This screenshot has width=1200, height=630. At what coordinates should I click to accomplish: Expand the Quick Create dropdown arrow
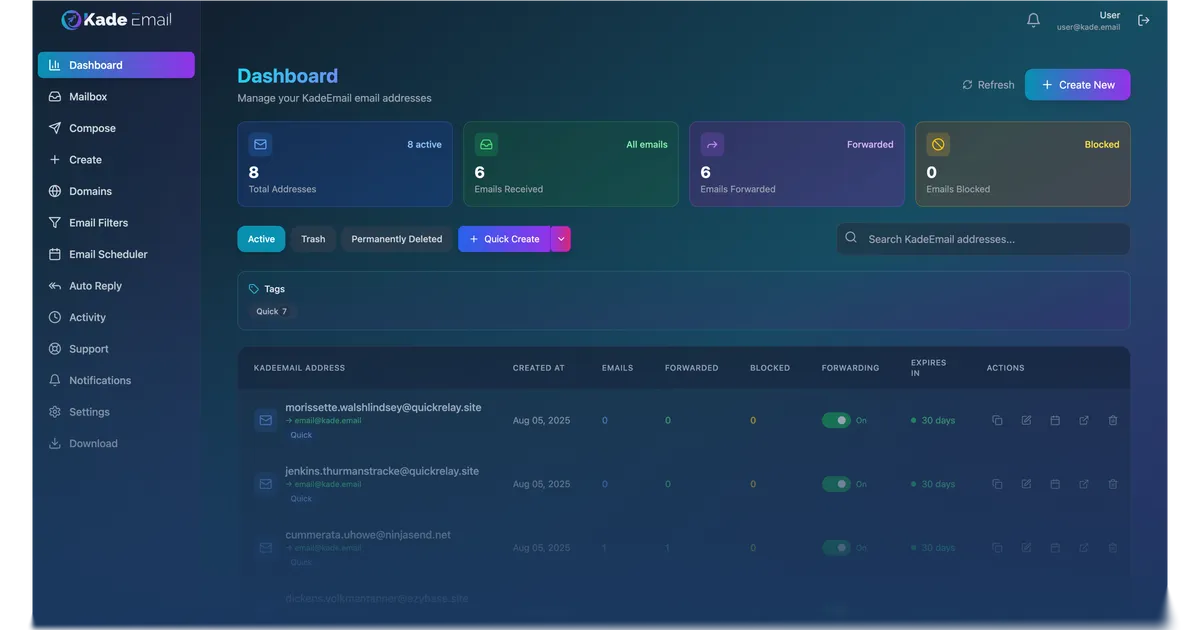point(561,239)
